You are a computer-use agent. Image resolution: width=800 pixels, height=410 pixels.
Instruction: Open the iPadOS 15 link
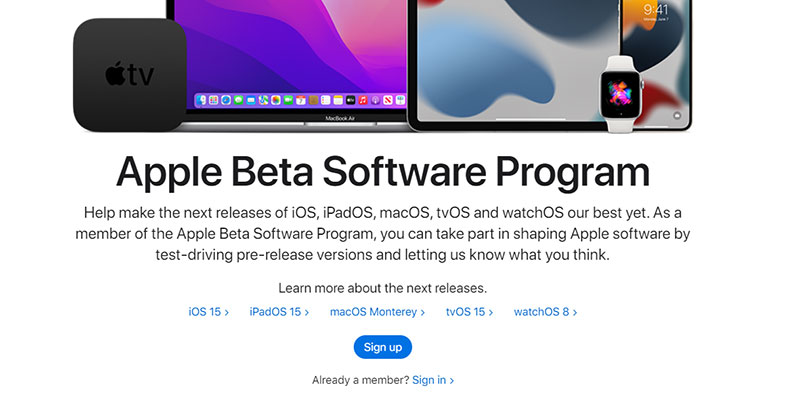click(x=279, y=312)
